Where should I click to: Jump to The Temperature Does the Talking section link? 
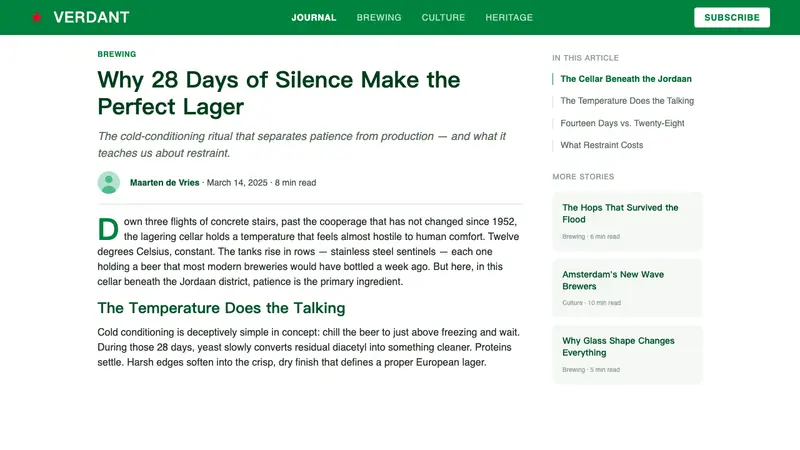tap(627, 101)
